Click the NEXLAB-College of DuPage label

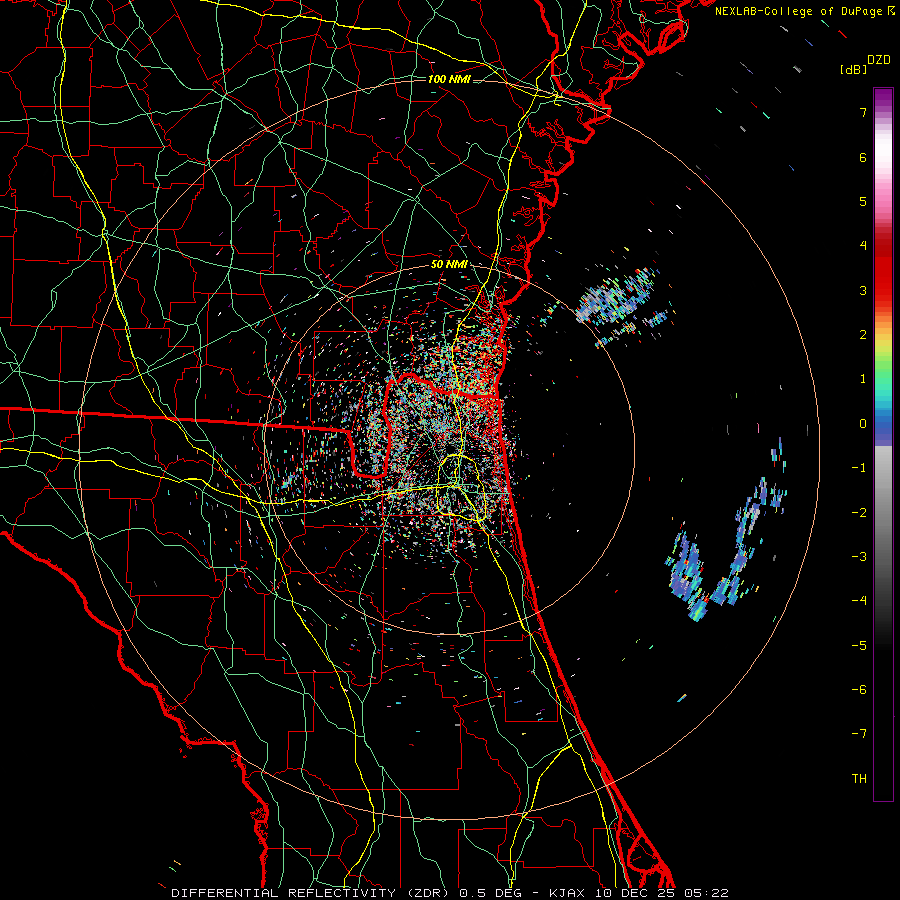point(804,11)
